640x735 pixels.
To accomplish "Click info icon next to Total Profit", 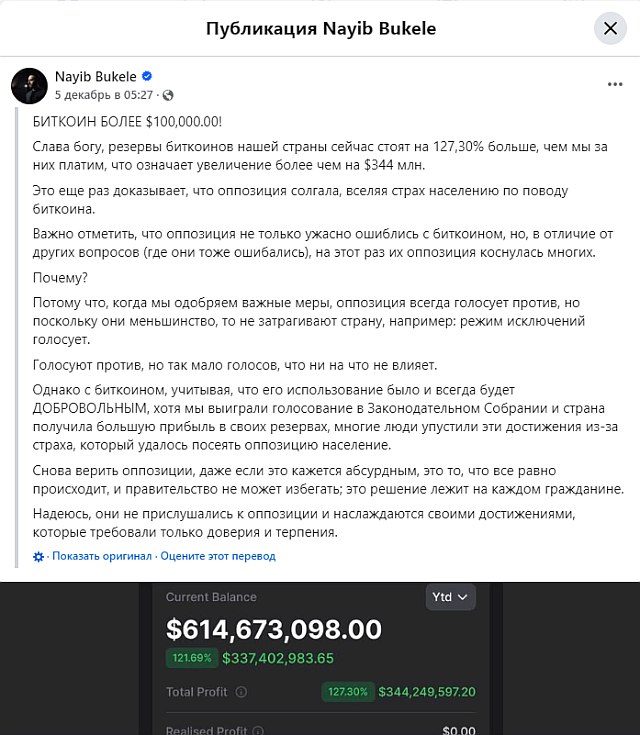I will click(x=241, y=692).
